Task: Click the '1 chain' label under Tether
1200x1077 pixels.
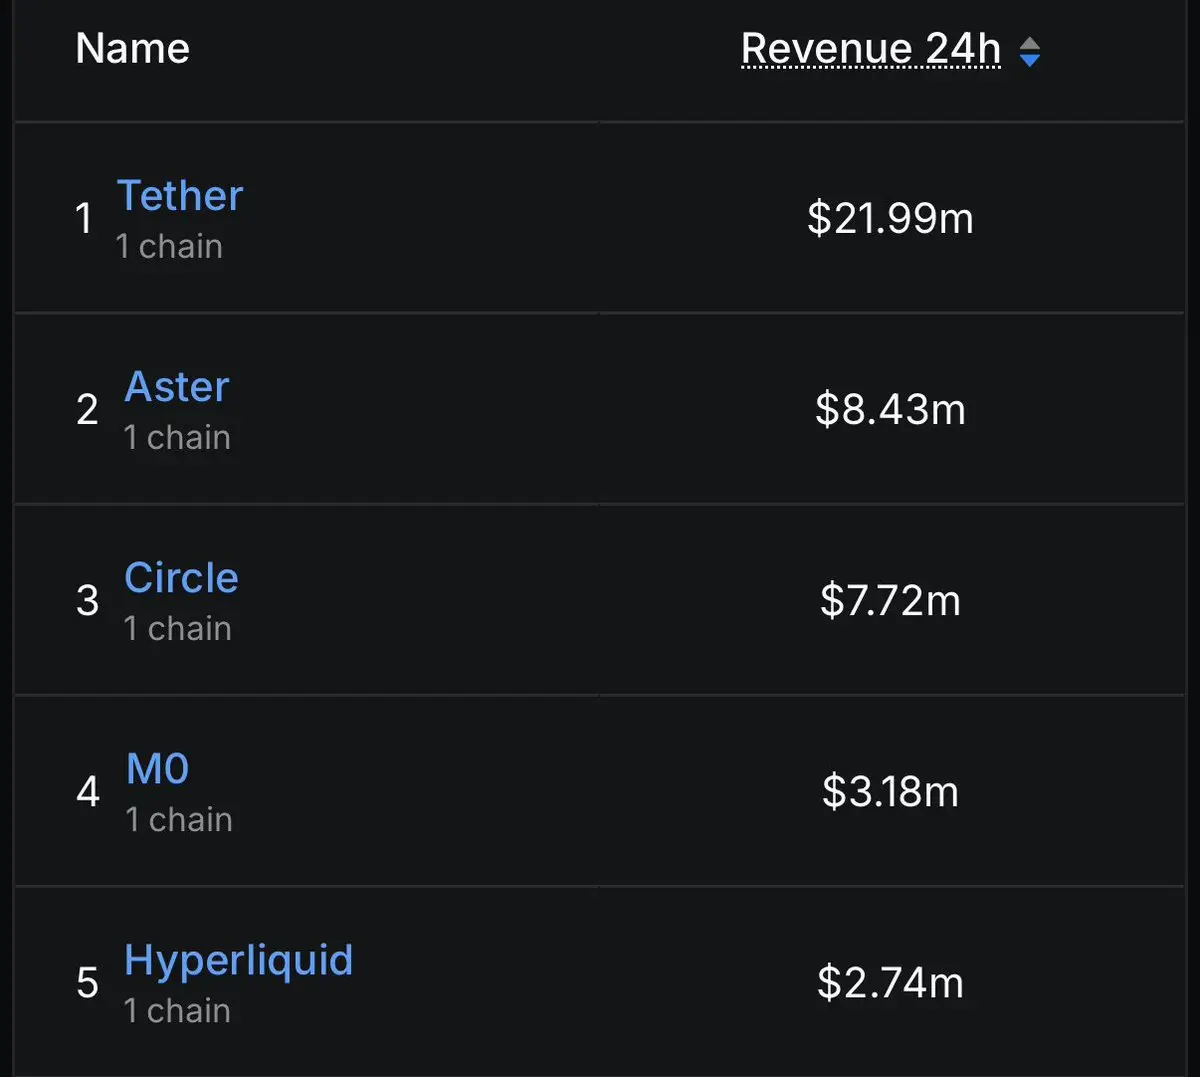Action: pyautogui.click(x=169, y=246)
